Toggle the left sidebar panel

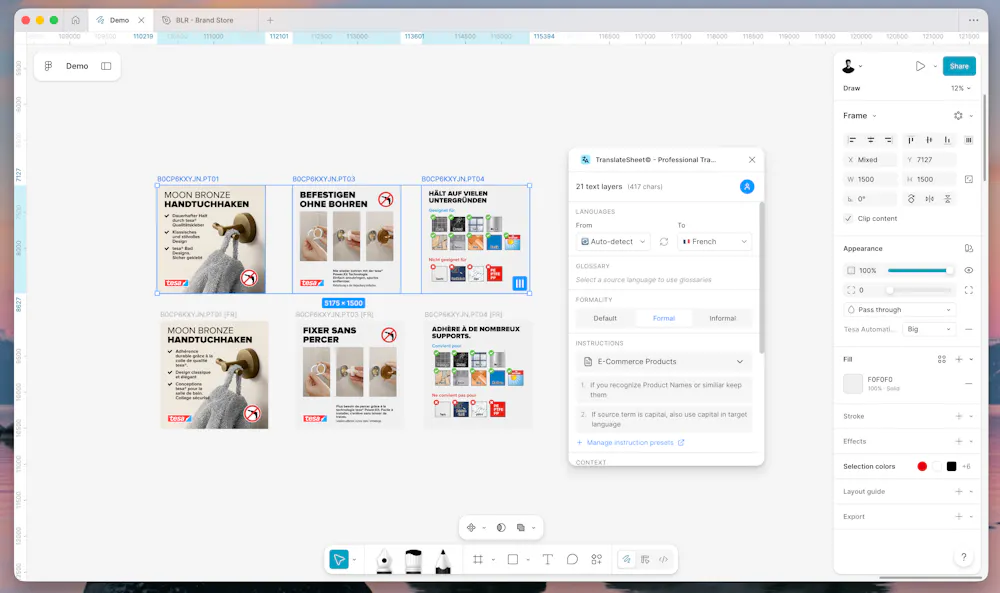[106, 66]
